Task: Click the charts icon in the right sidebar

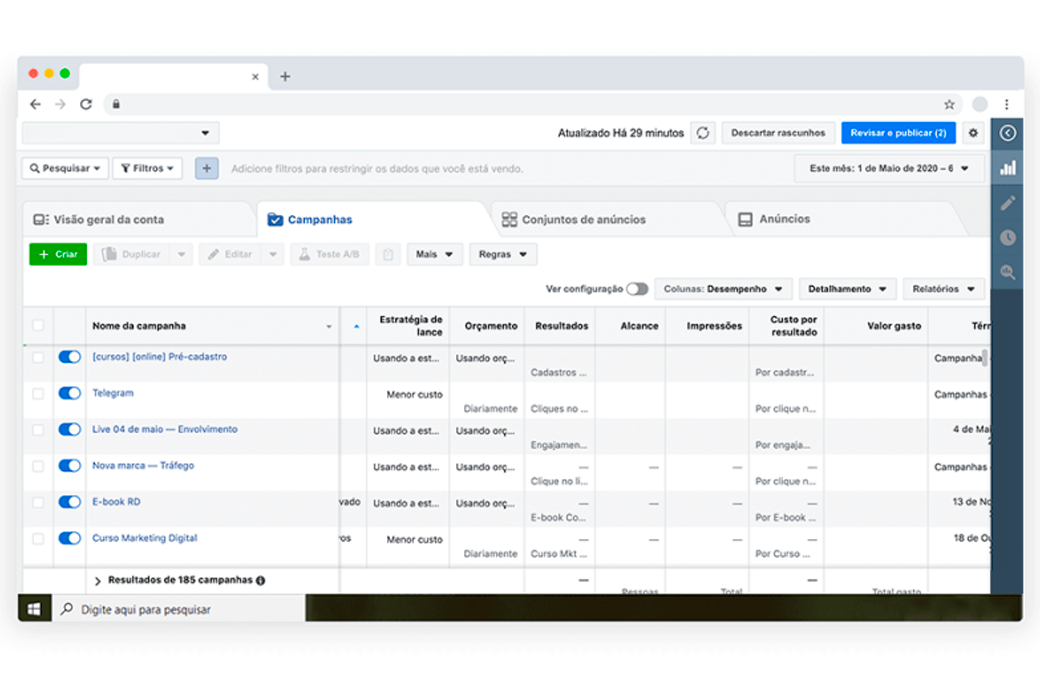Action: (1008, 168)
